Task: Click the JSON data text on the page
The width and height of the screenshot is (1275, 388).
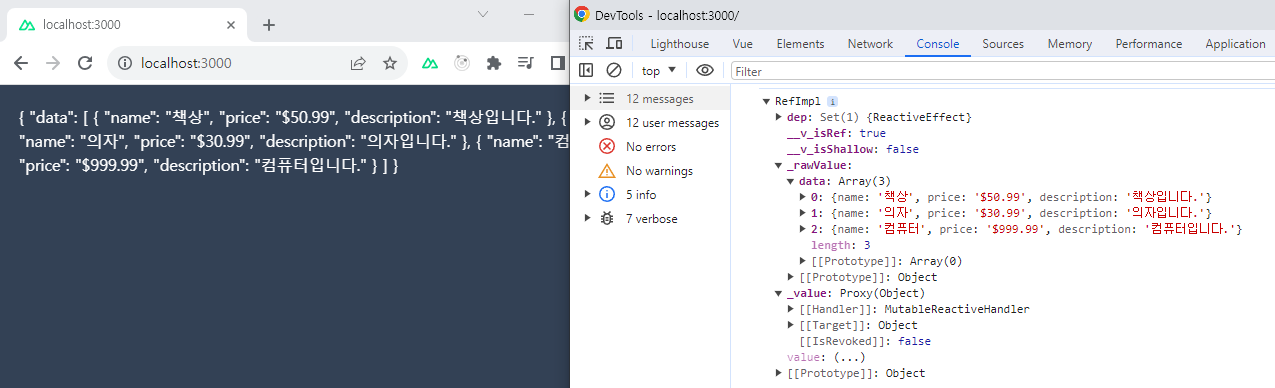Action: 294,141
